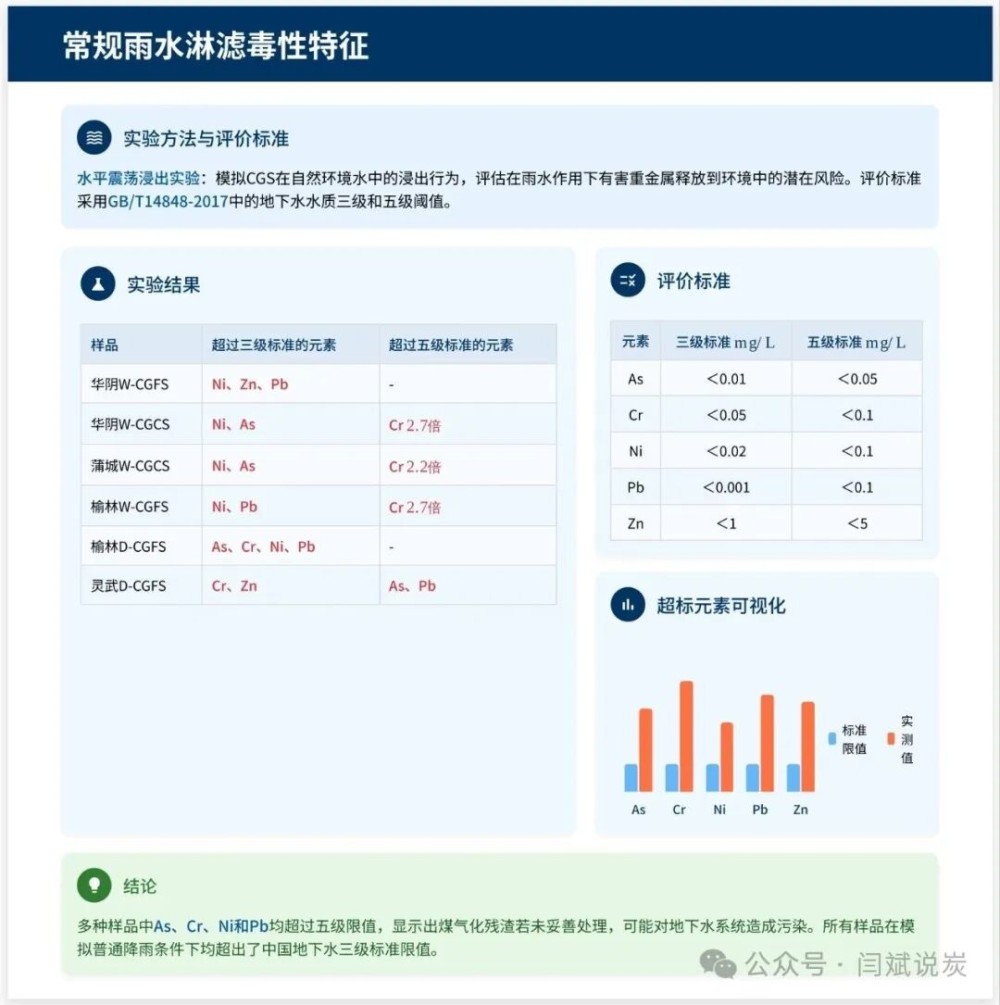Screen dimensions: 1000x1005
Task: Click the page title 常规雨水淋滤毒性特征
Action: [x=216, y=46]
